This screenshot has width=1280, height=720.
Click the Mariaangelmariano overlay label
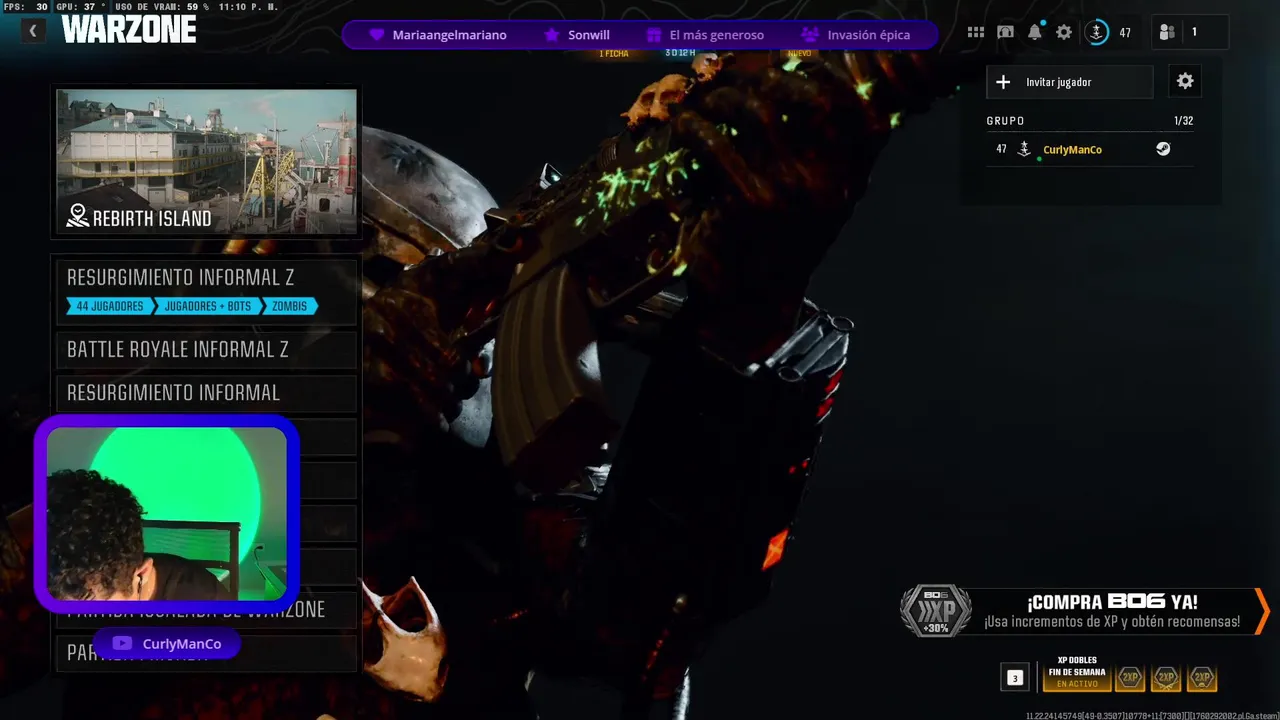pos(449,35)
